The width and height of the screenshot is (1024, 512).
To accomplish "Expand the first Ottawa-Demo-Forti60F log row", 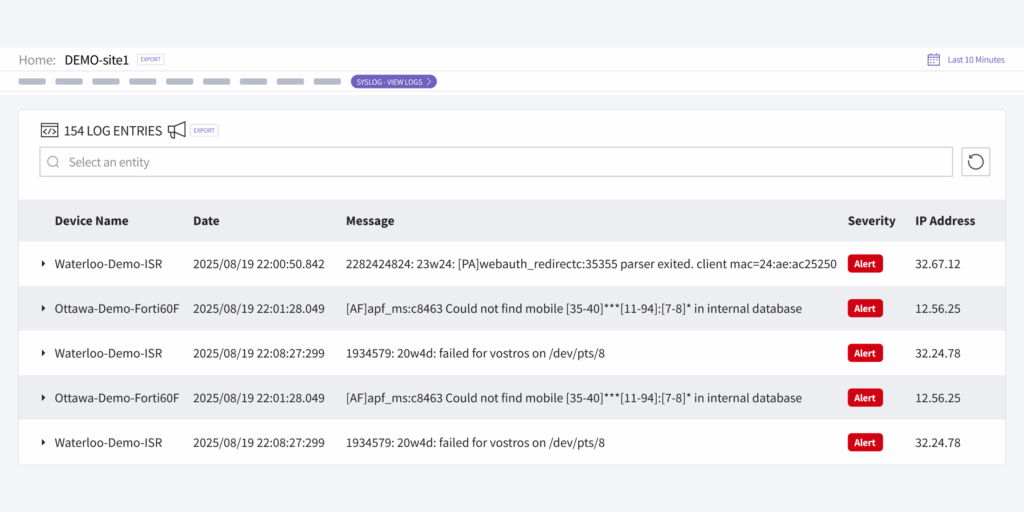I will tap(43, 309).
